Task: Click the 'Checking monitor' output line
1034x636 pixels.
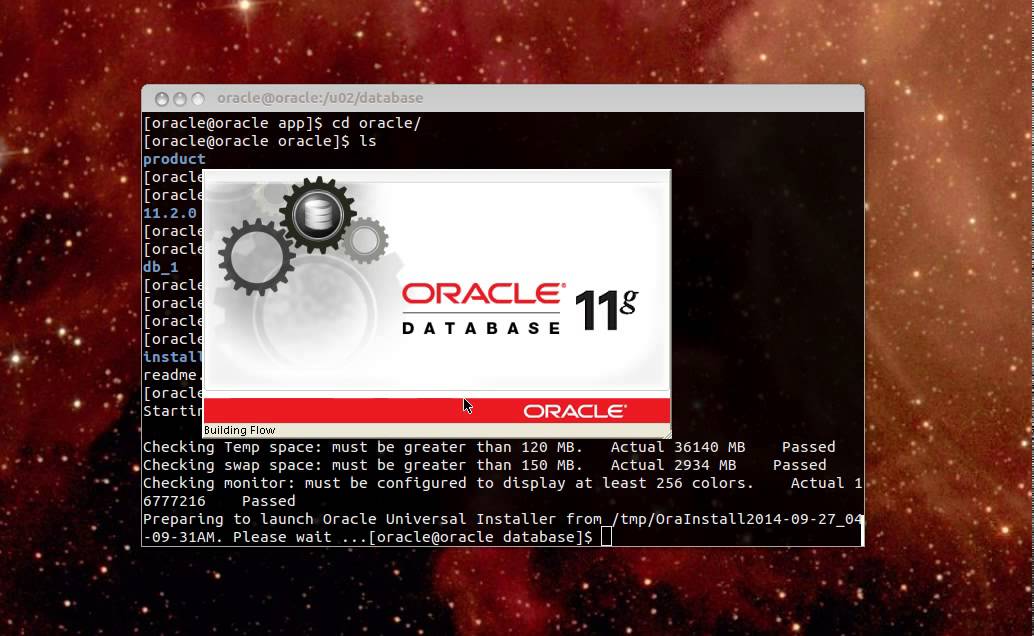Action: (502, 492)
